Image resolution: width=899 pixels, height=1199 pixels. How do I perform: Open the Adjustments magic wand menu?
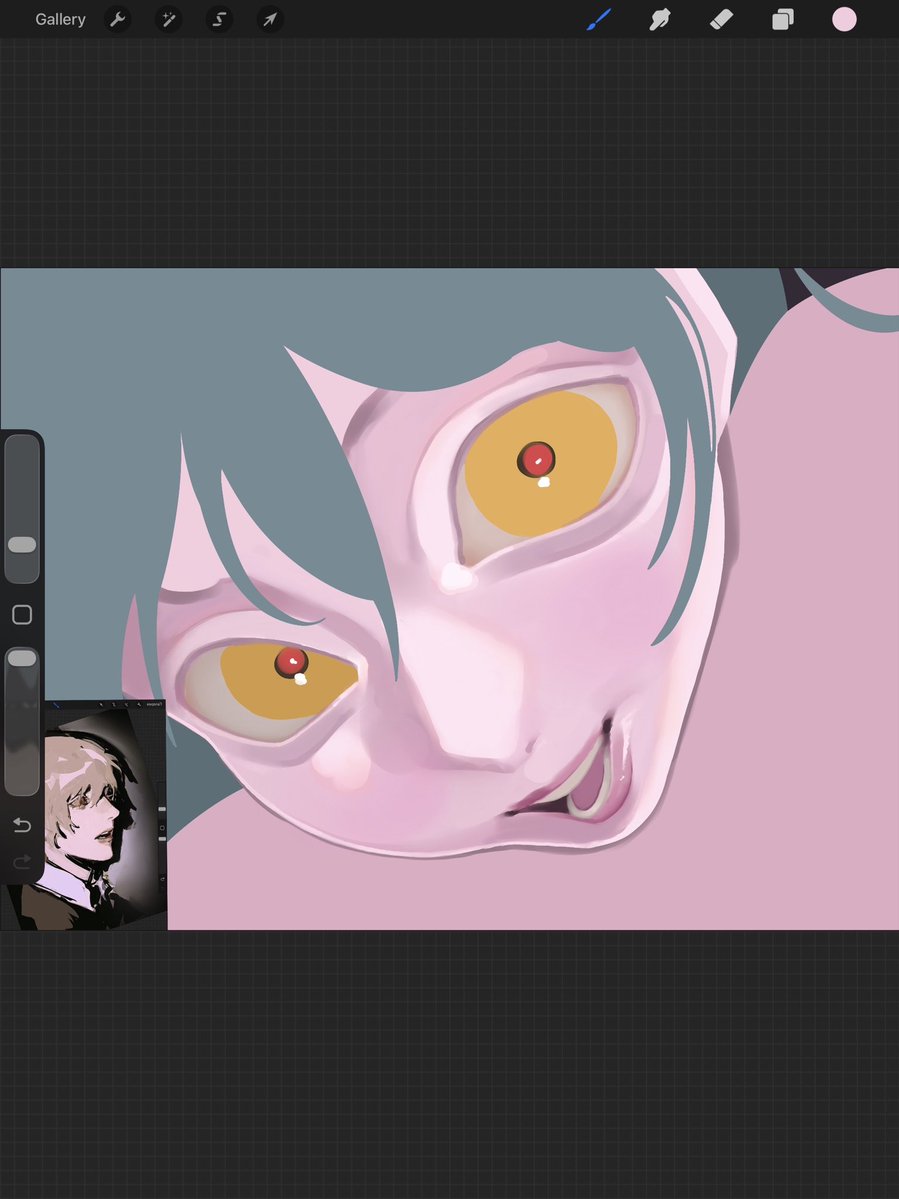(168, 19)
